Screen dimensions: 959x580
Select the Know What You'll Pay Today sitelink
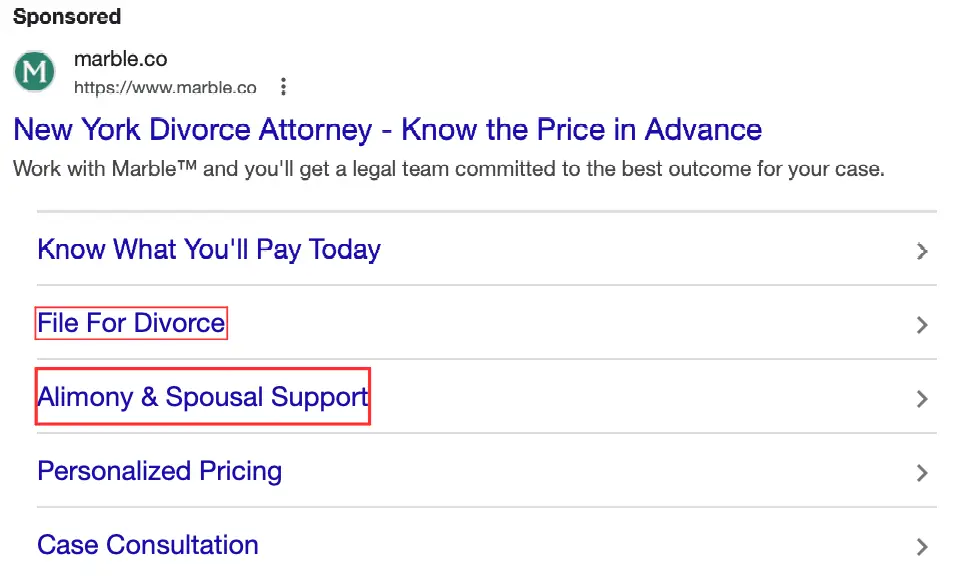click(x=208, y=249)
